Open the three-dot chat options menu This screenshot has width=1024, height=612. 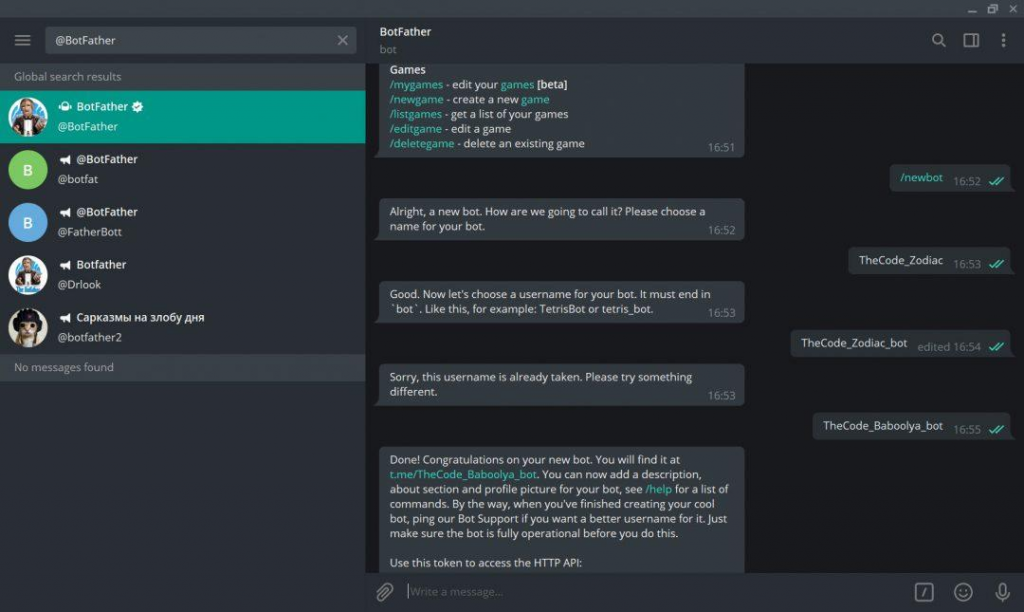point(1003,40)
